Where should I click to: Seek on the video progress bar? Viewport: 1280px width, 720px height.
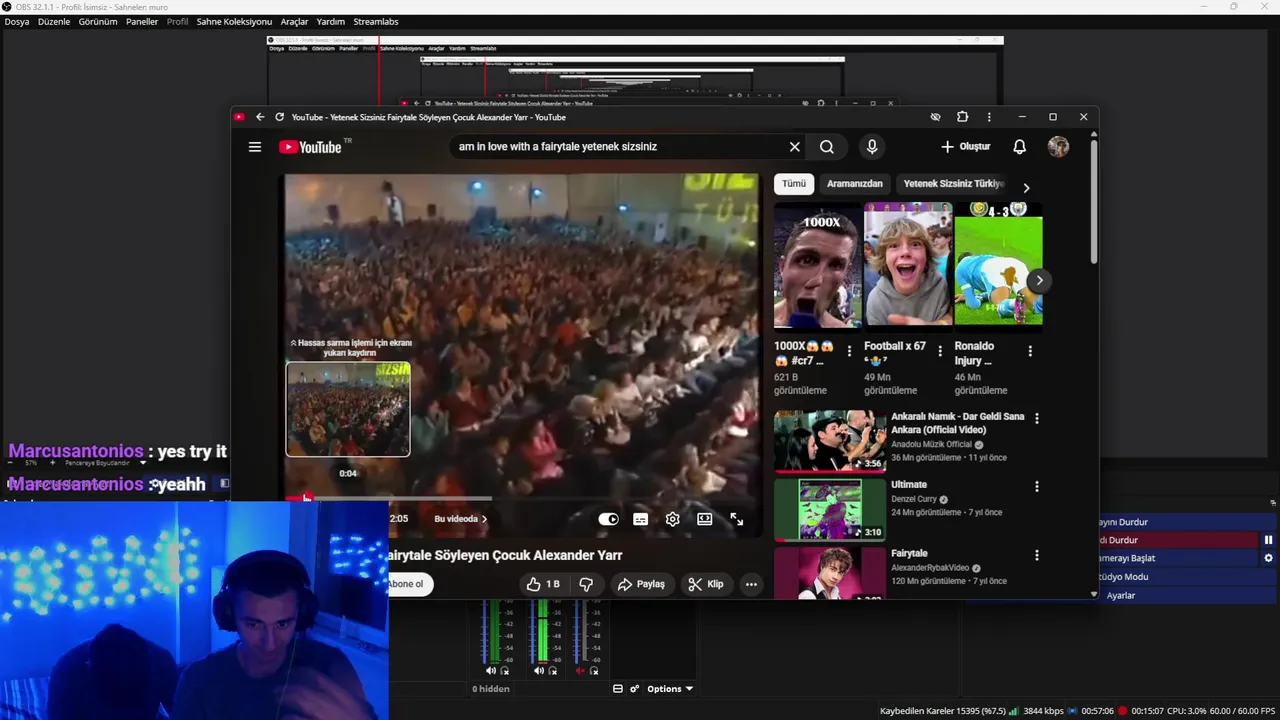pyautogui.click(x=523, y=498)
